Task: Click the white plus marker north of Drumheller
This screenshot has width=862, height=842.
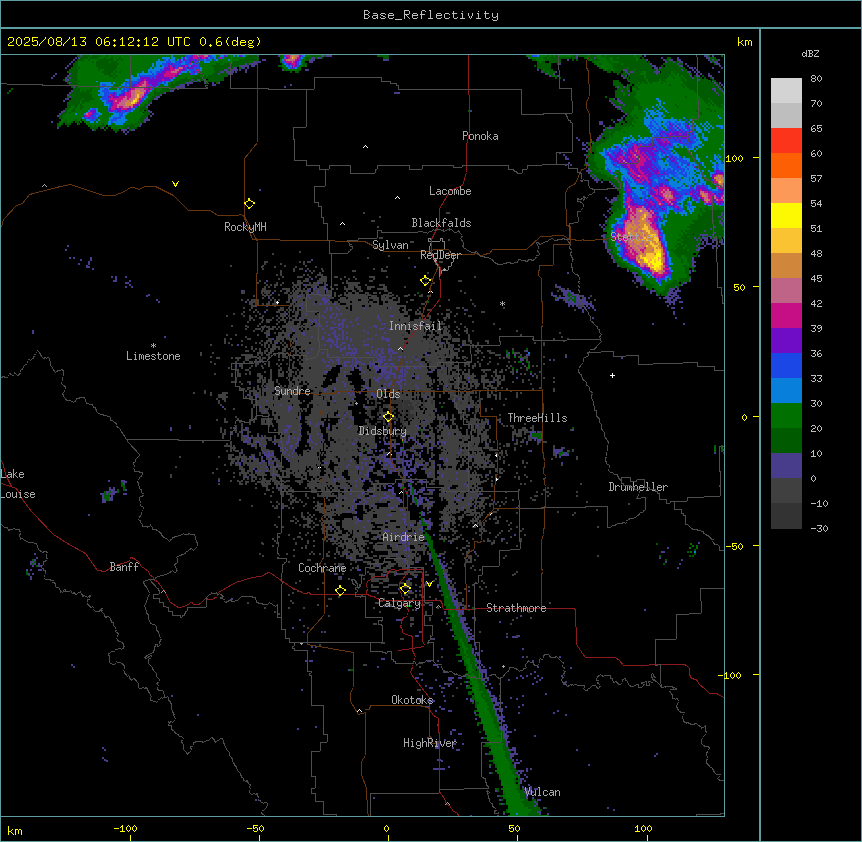Action: [x=612, y=375]
